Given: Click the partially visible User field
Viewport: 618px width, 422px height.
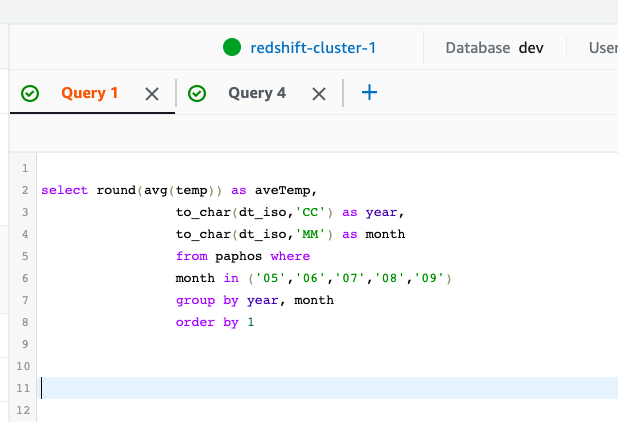Looking at the screenshot, I should (602, 48).
